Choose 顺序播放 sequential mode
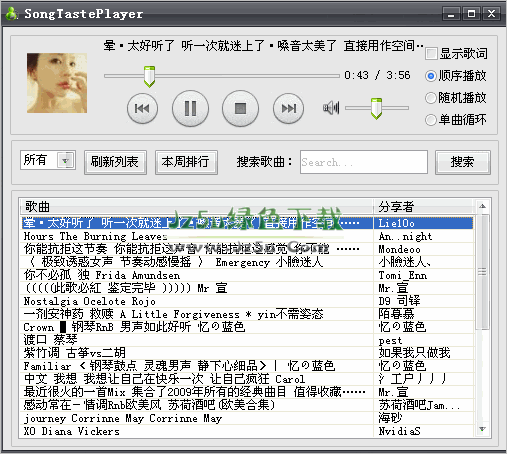This screenshot has width=507, height=454. 431,76
